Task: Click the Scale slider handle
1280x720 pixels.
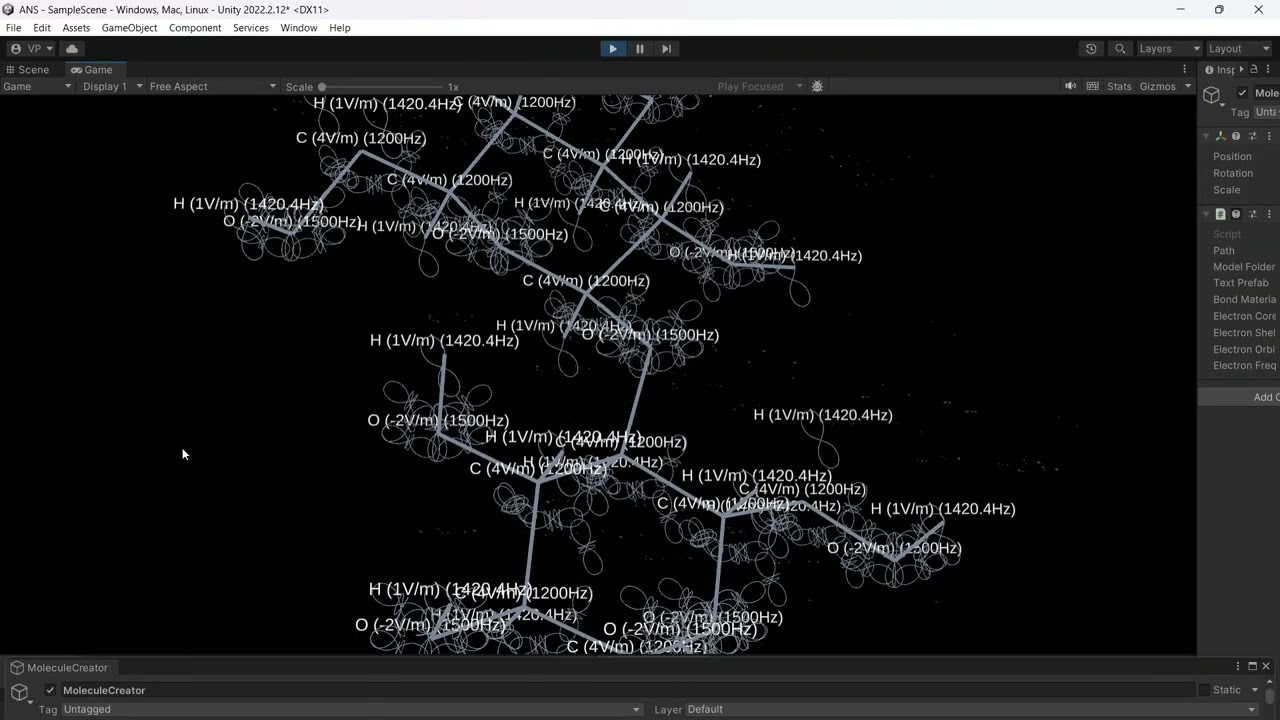Action: pos(322,87)
